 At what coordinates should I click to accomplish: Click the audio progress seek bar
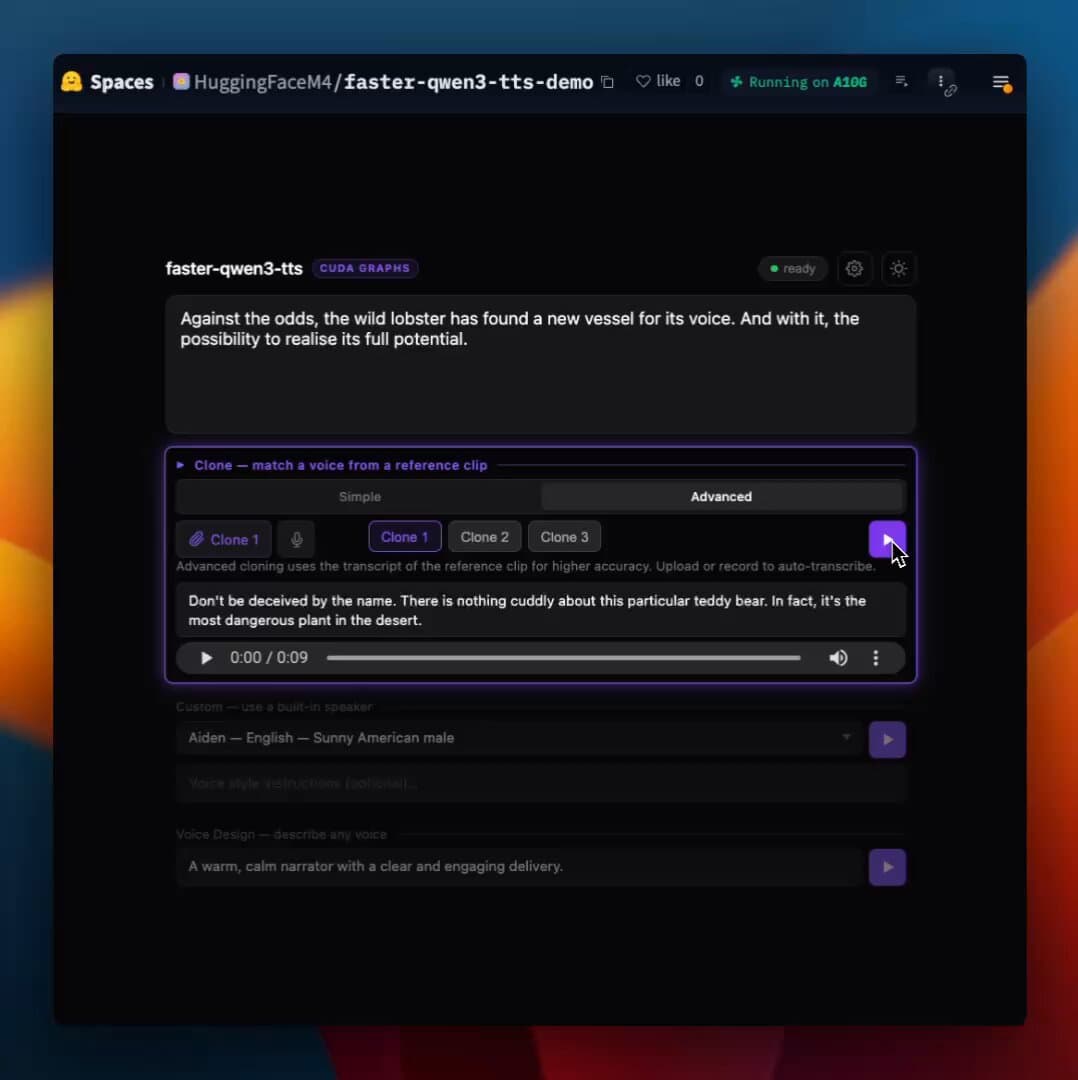click(x=563, y=658)
